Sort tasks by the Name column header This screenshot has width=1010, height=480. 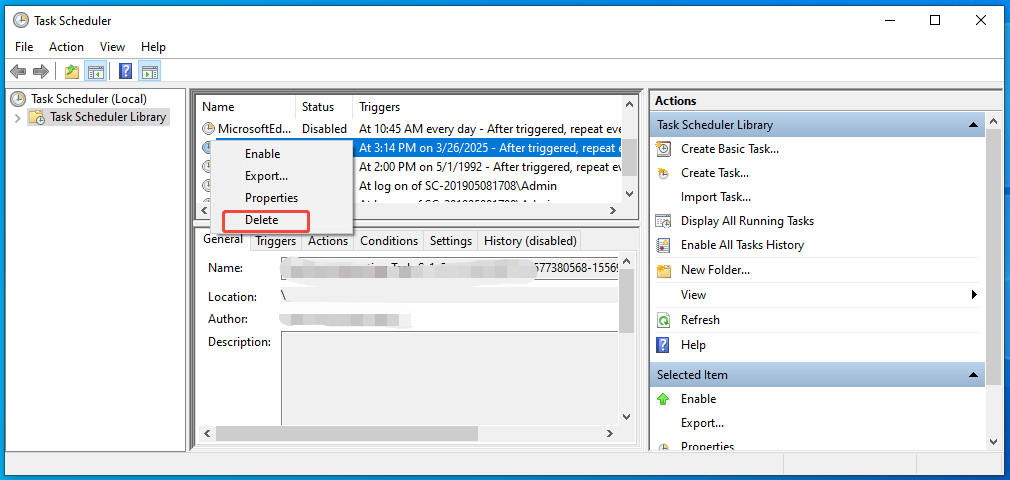(247, 107)
